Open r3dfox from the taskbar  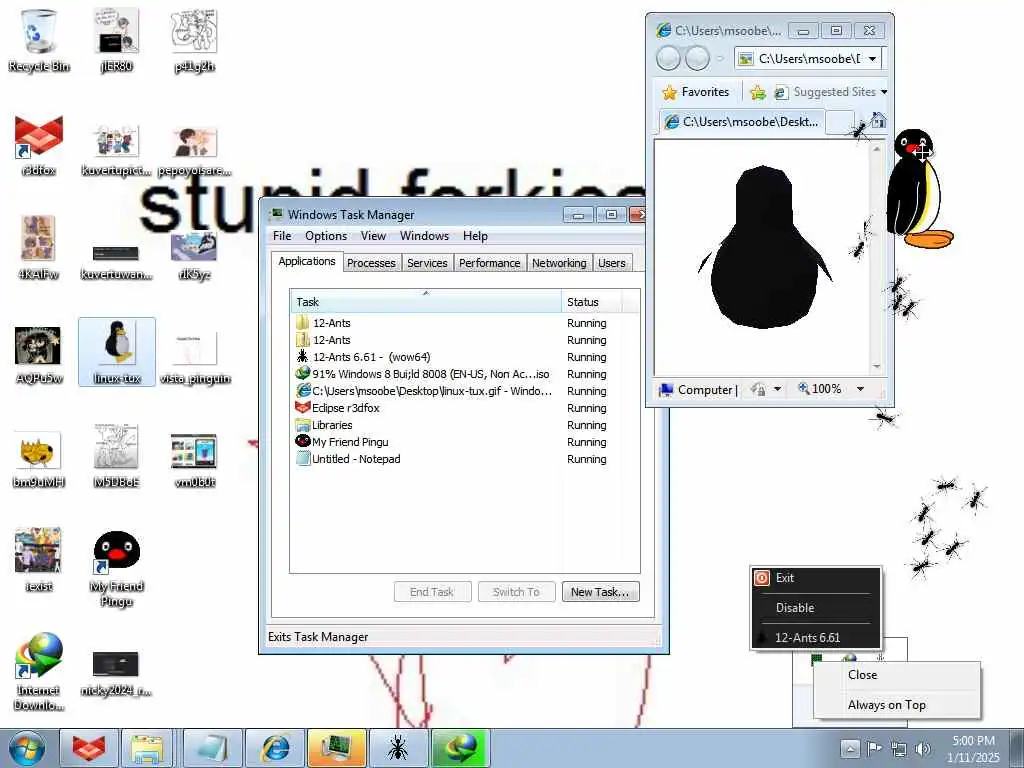[x=89, y=748]
